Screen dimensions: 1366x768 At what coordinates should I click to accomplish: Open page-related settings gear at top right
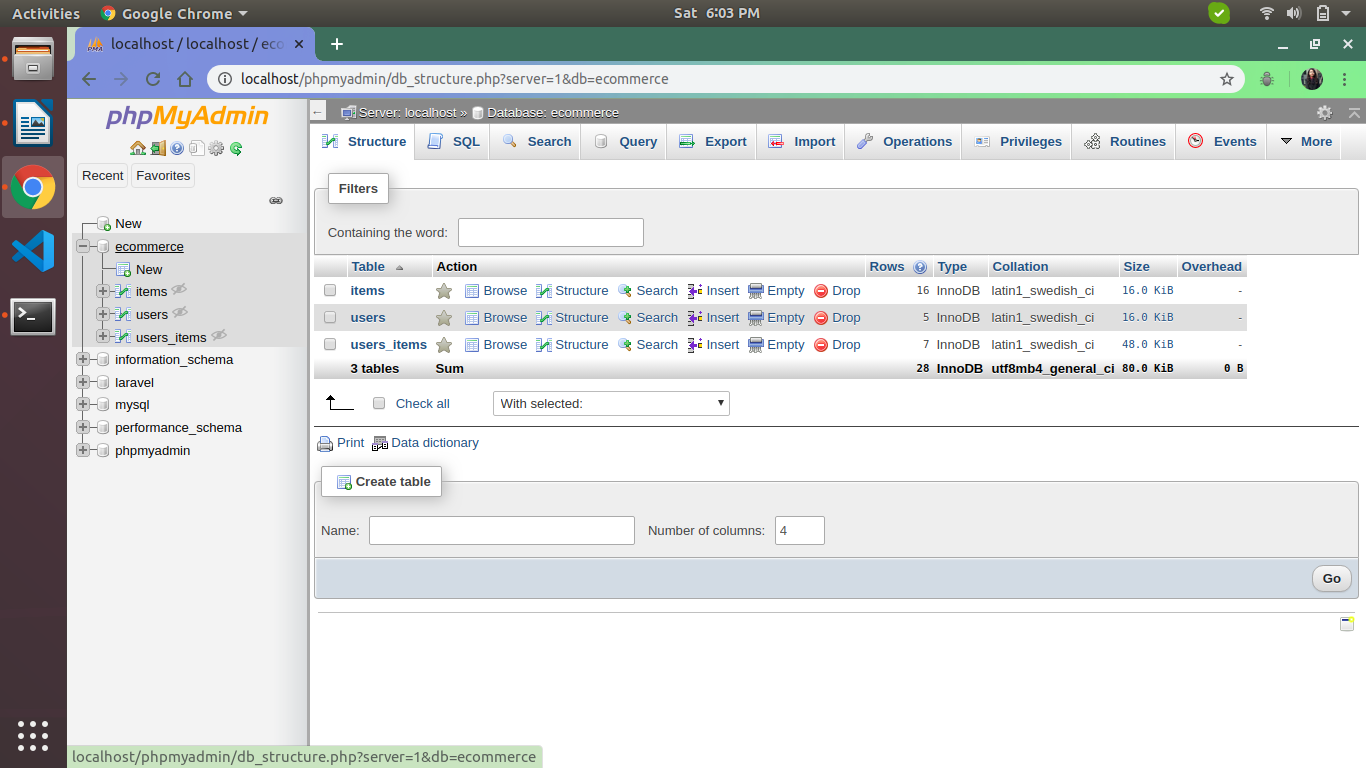pyautogui.click(x=1325, y=112)
